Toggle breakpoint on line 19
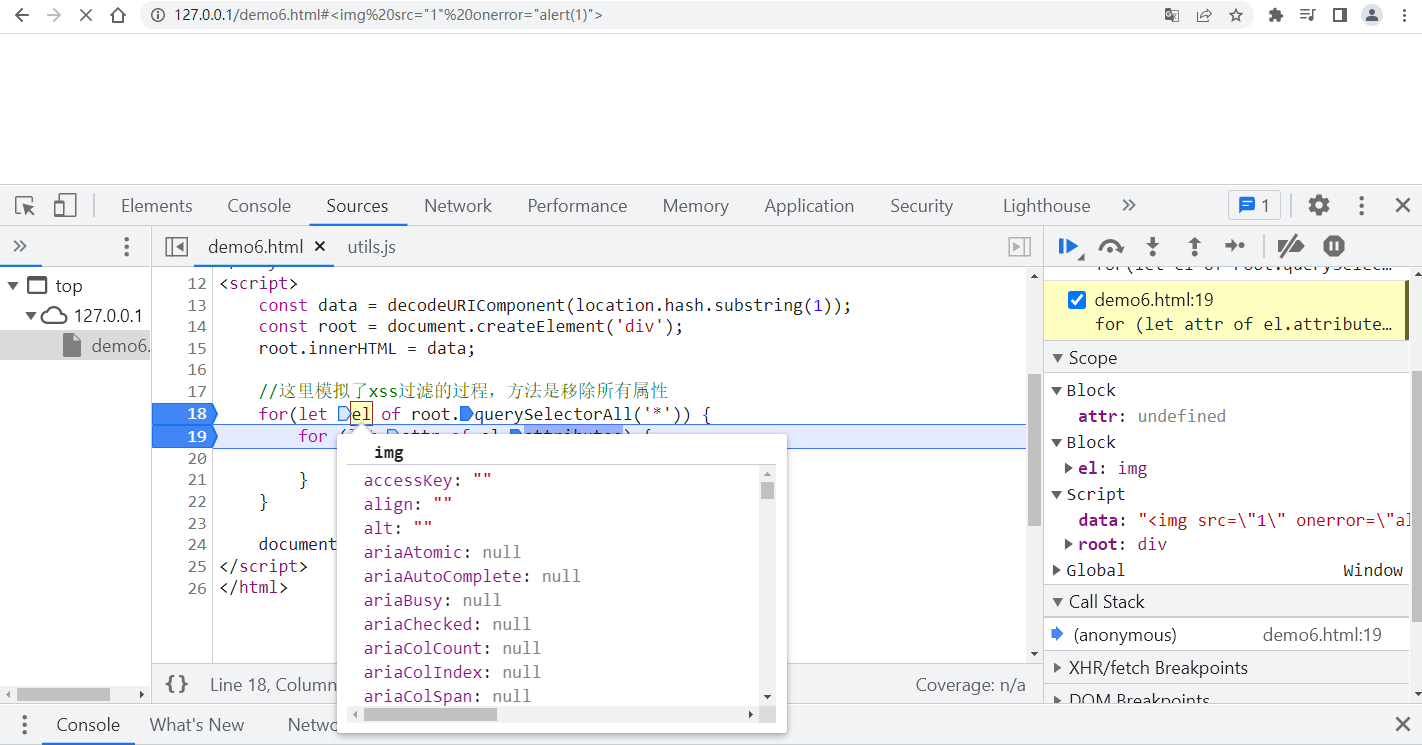The image size is (1422, 745). (184, 436)
